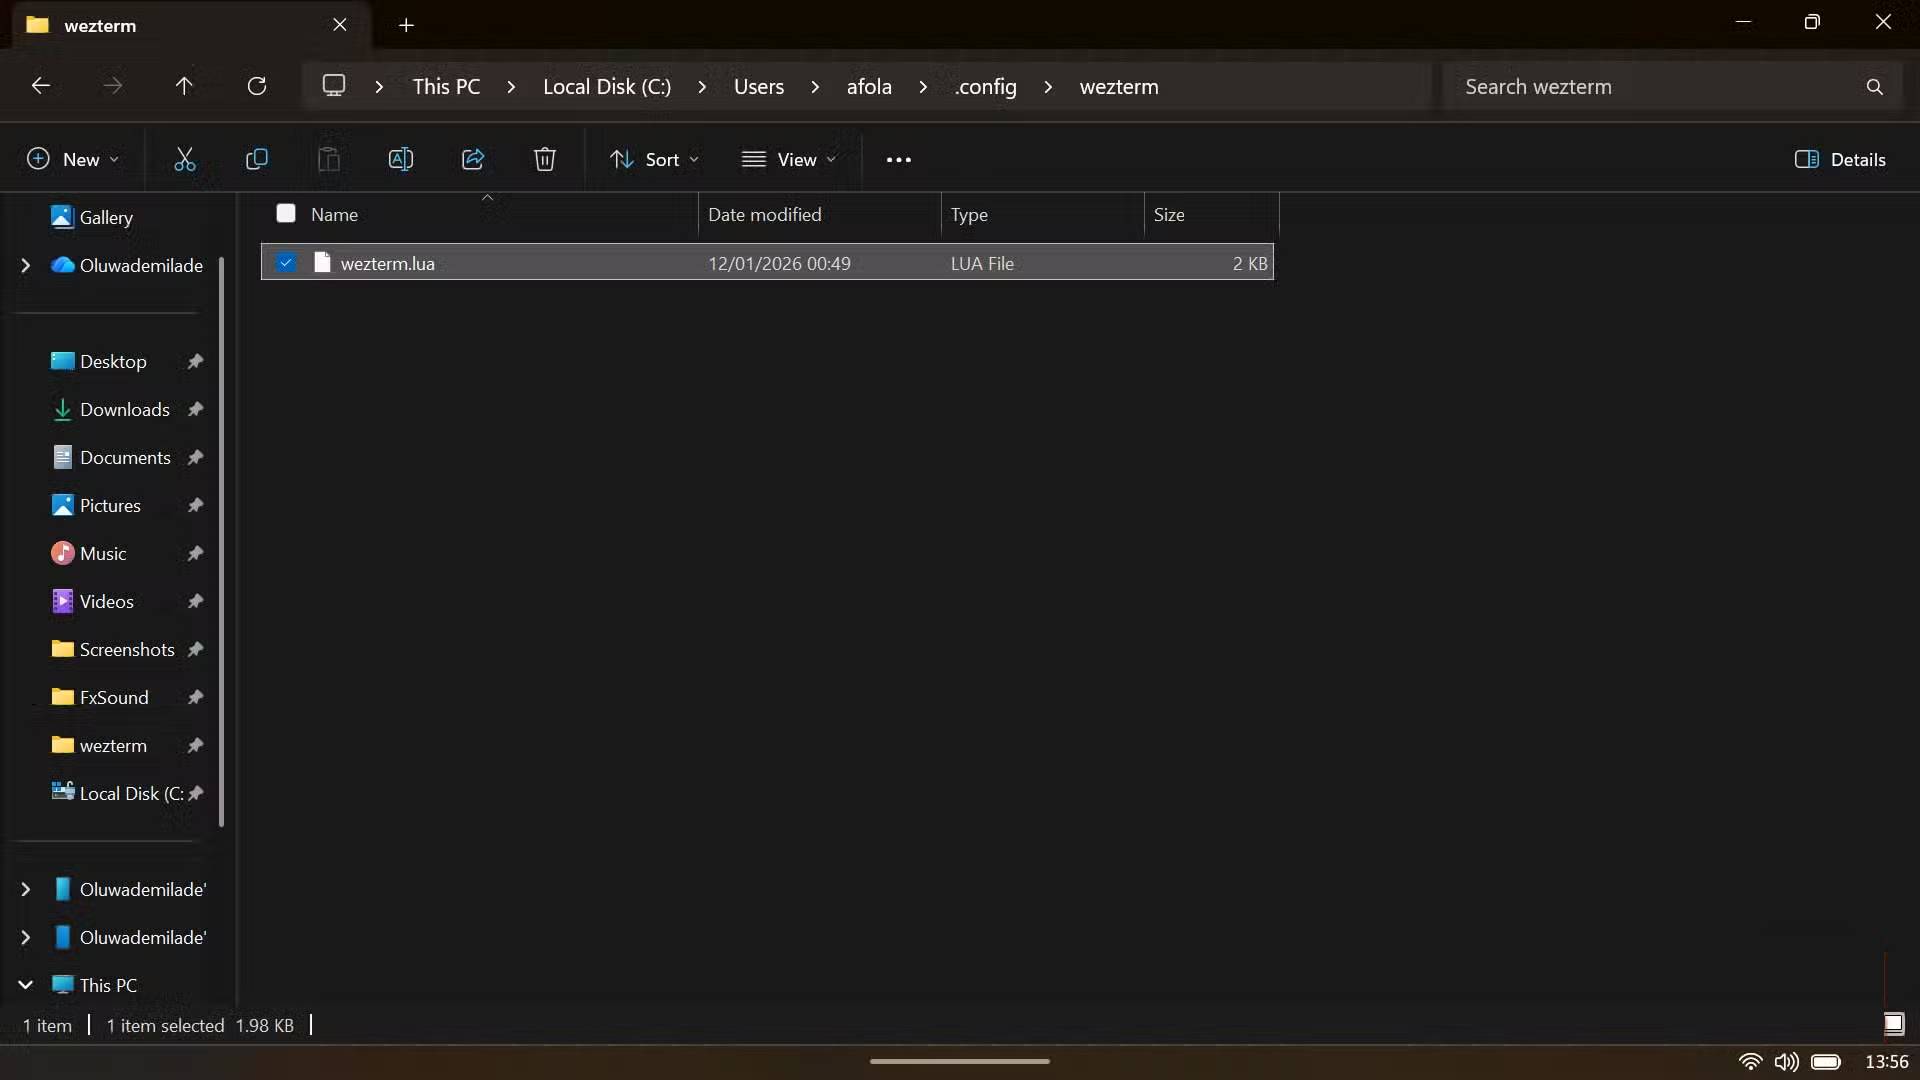Go up one folder with Up arrow

click(184, 86)
